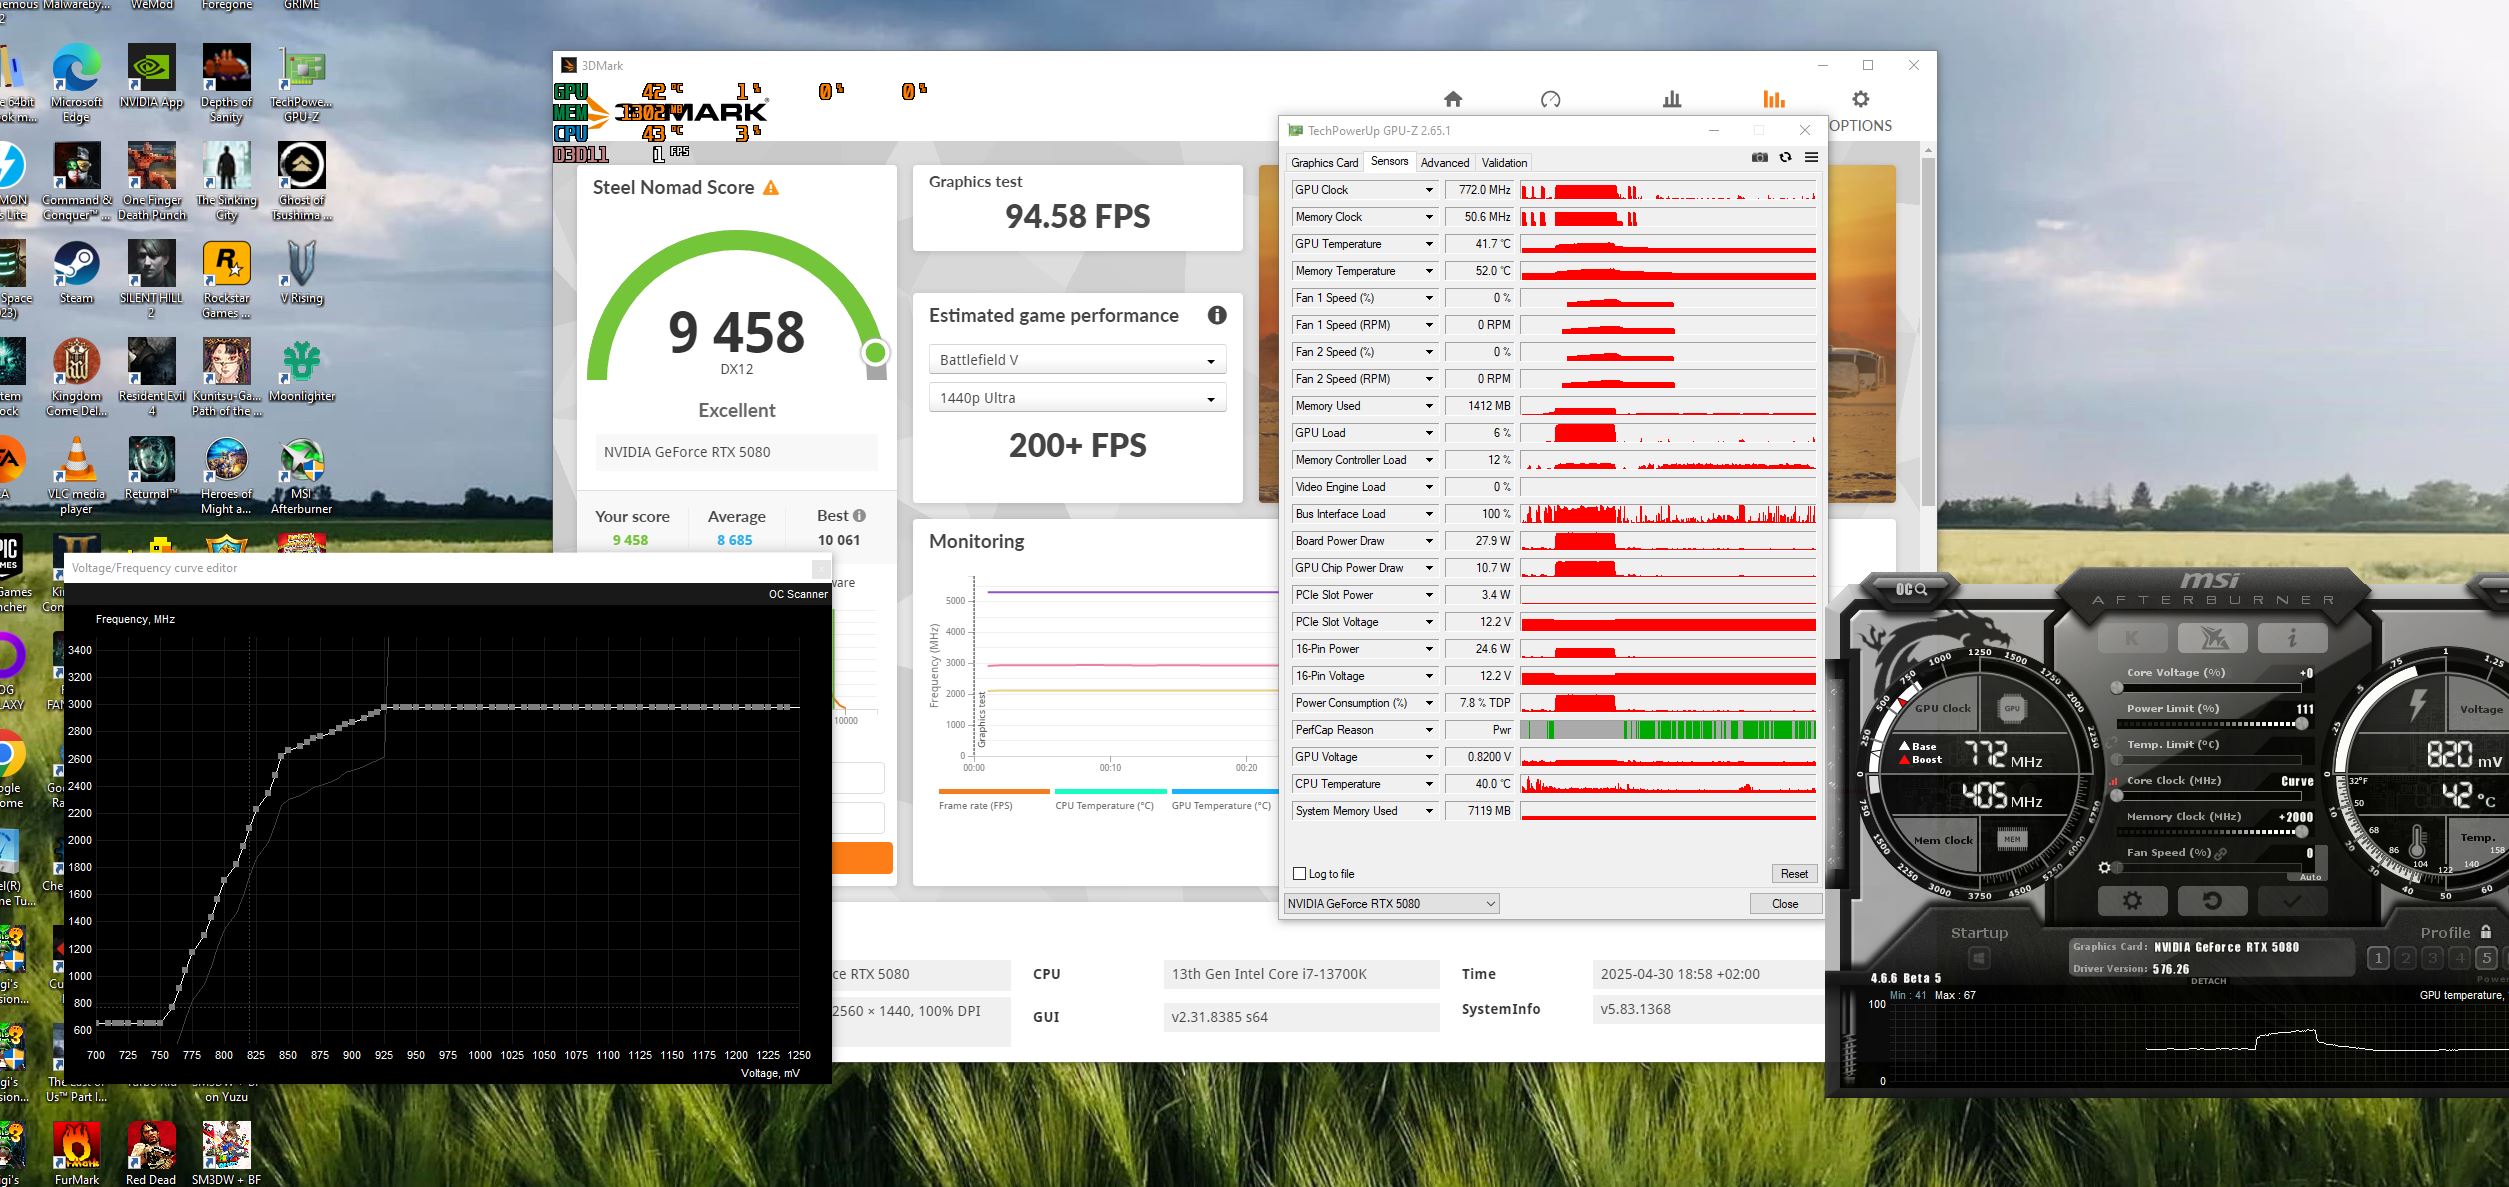Select Afterburner profile slot 1
This screenshot has width=2509, height=1187.
pyautogui.click(x=2378, y=958)
